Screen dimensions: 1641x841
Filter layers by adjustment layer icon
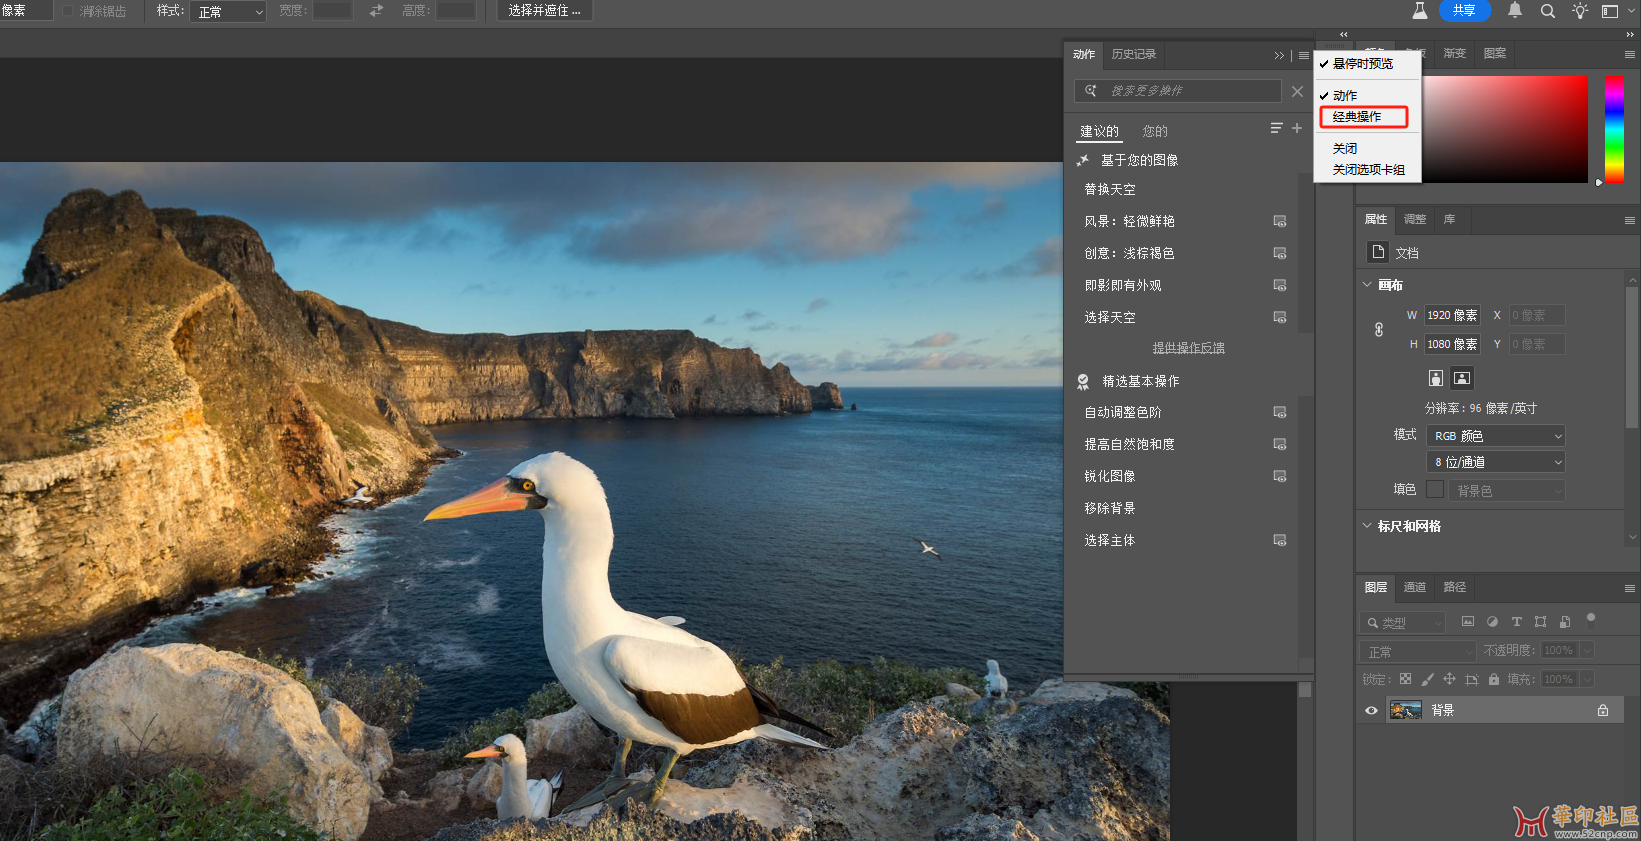click(x=1492, y=621)
